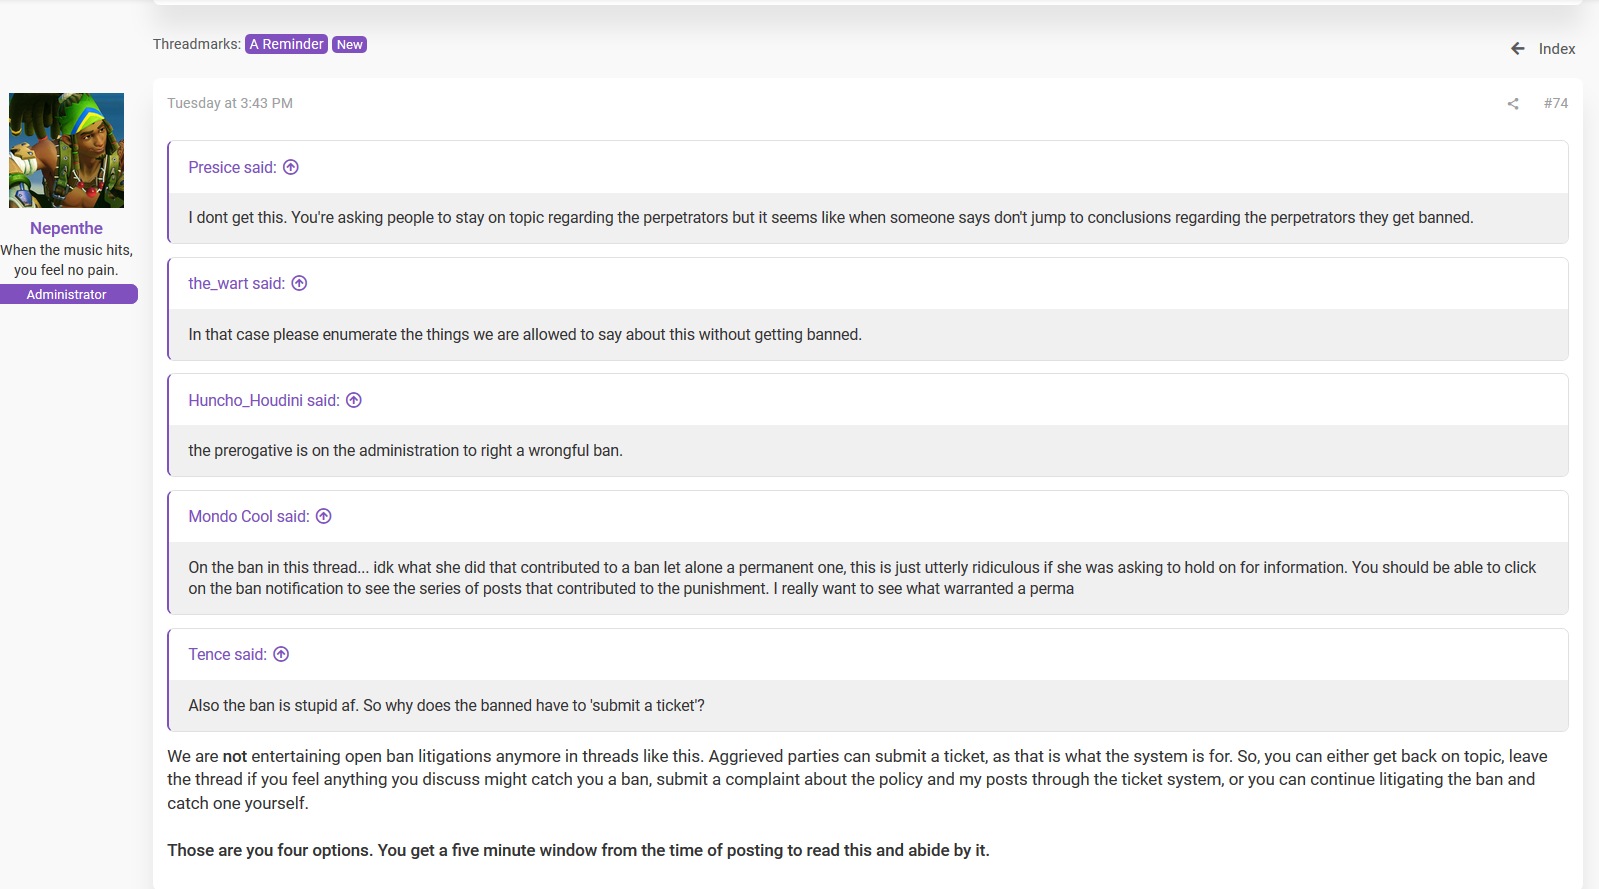This screenshot has width=1599, height=889.
Task: Click 'Tence said:' quote header
Action: [228, 654]
